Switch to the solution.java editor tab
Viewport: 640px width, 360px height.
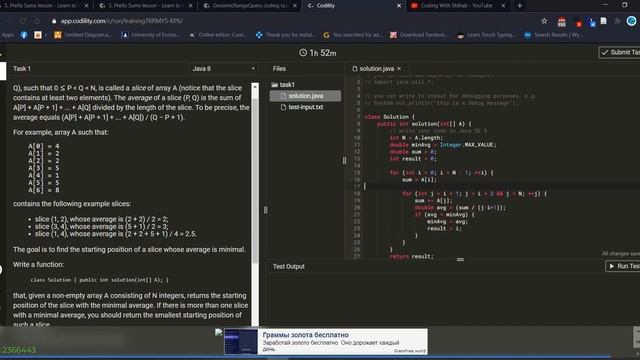[376, 69]
